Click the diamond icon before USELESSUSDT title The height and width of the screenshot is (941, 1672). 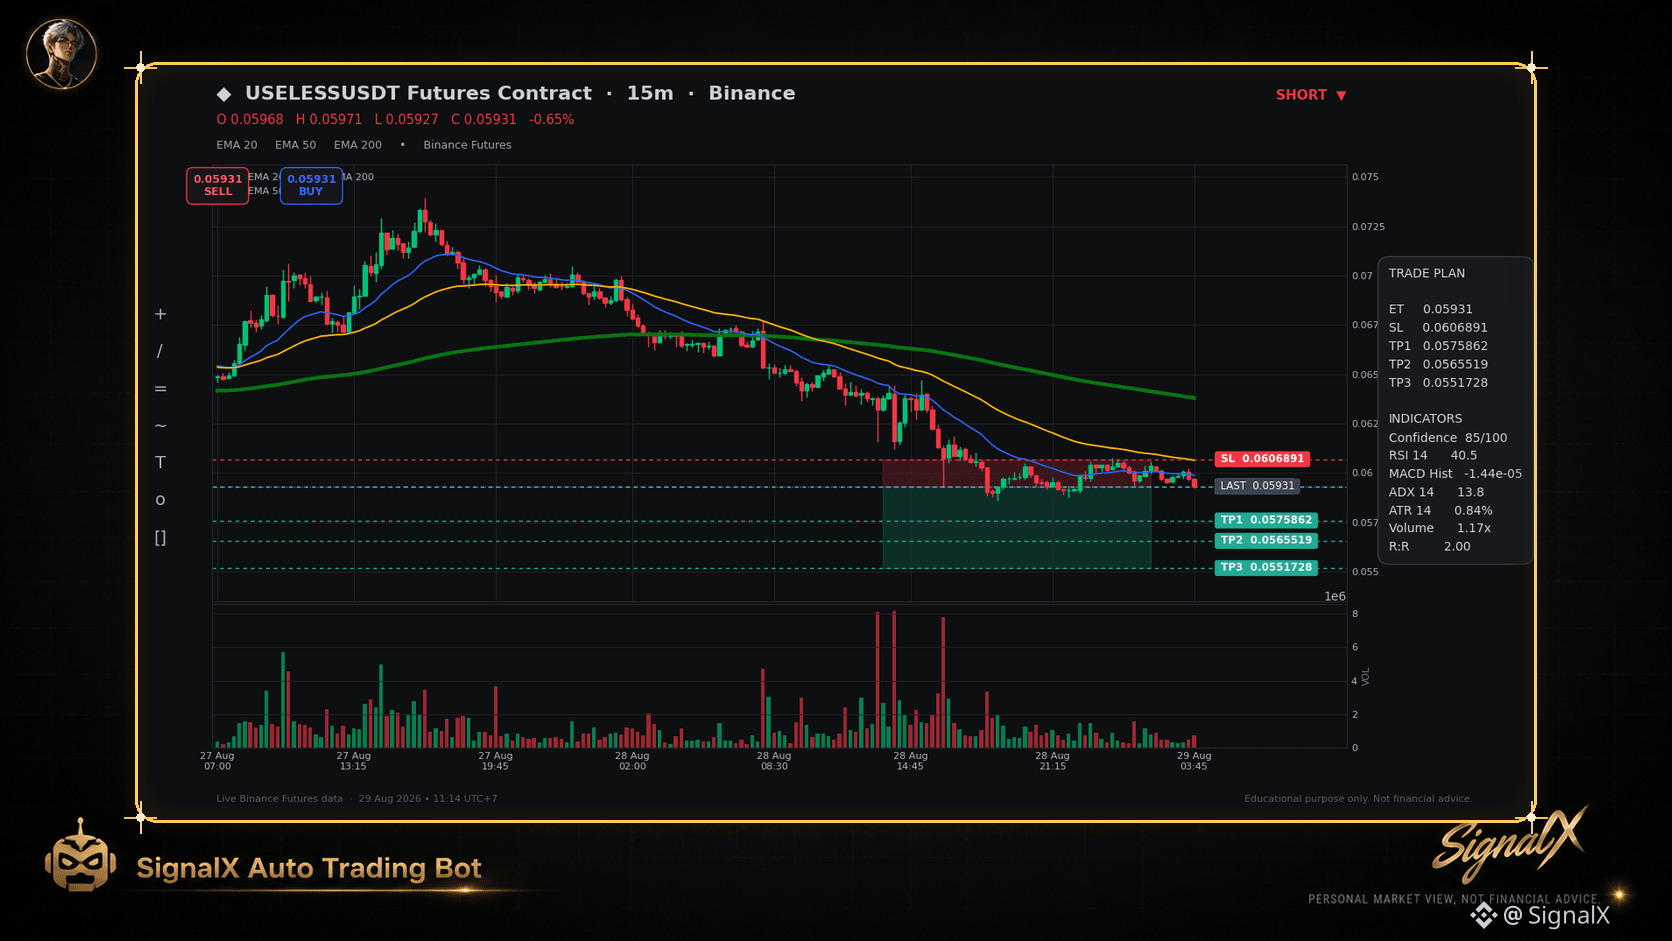coord(224,94)
